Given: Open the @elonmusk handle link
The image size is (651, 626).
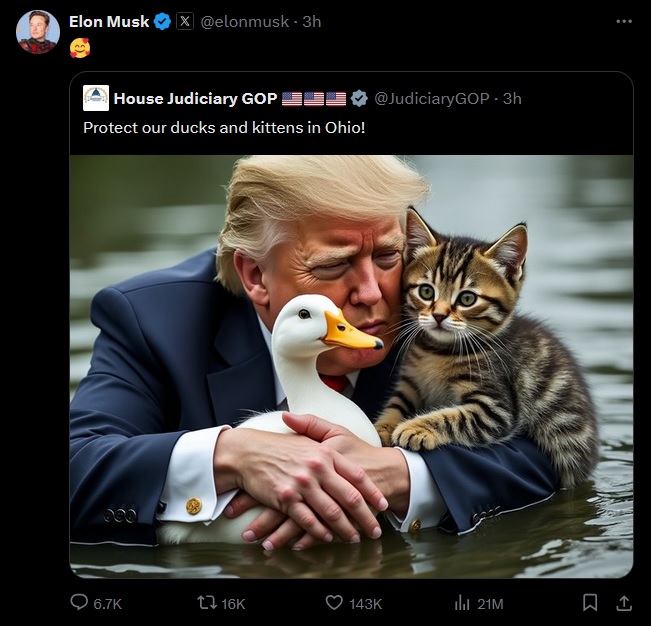Looking at the screenshot, I should pos(245,22).
